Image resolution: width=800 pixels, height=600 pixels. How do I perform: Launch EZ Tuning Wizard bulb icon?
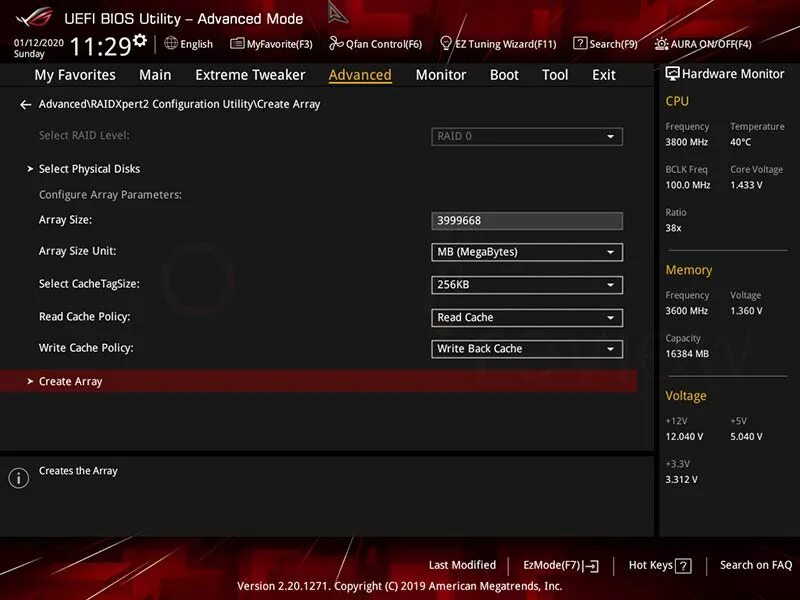click(x=445, y=43)
